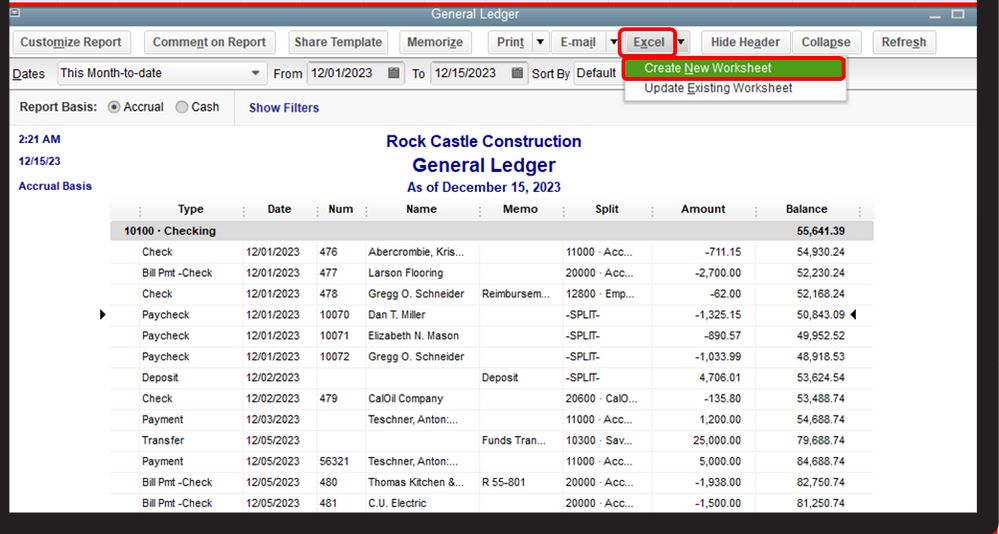This screenshot has width=999, height=534.
Task: Select the Split column header
Action: [607, 209]
